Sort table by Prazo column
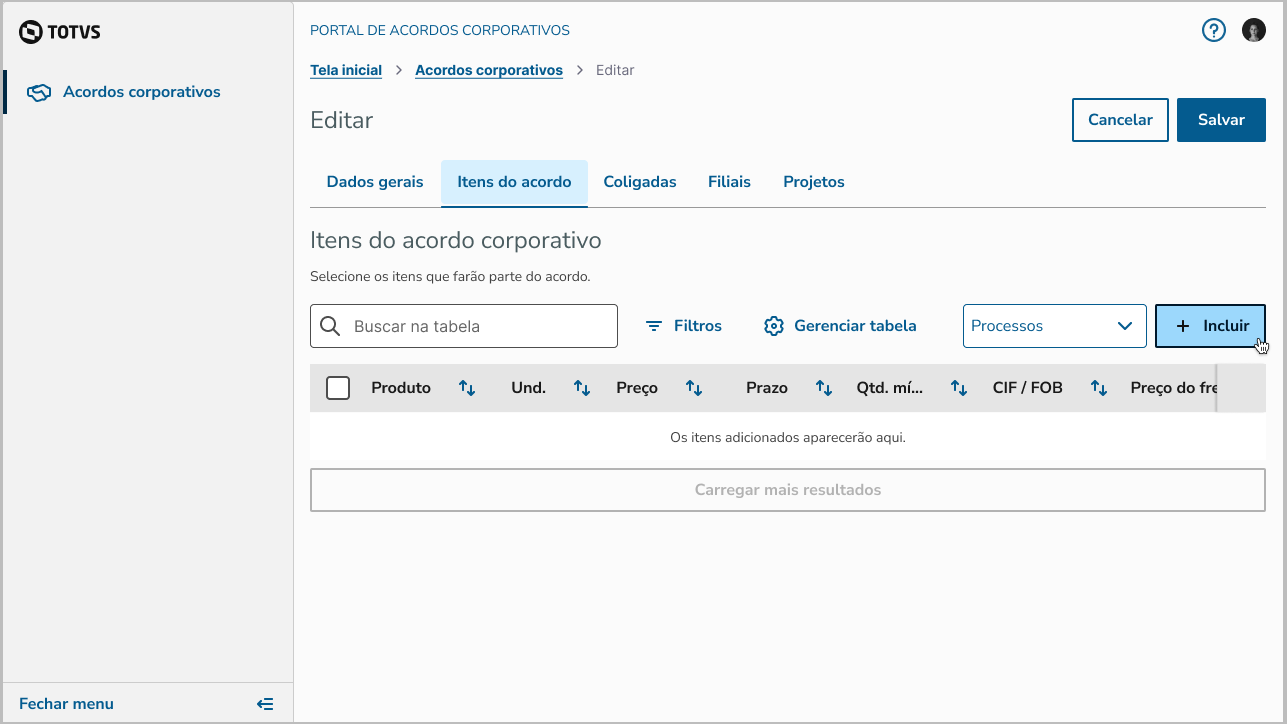1287x724 pixels. (824, 388)
